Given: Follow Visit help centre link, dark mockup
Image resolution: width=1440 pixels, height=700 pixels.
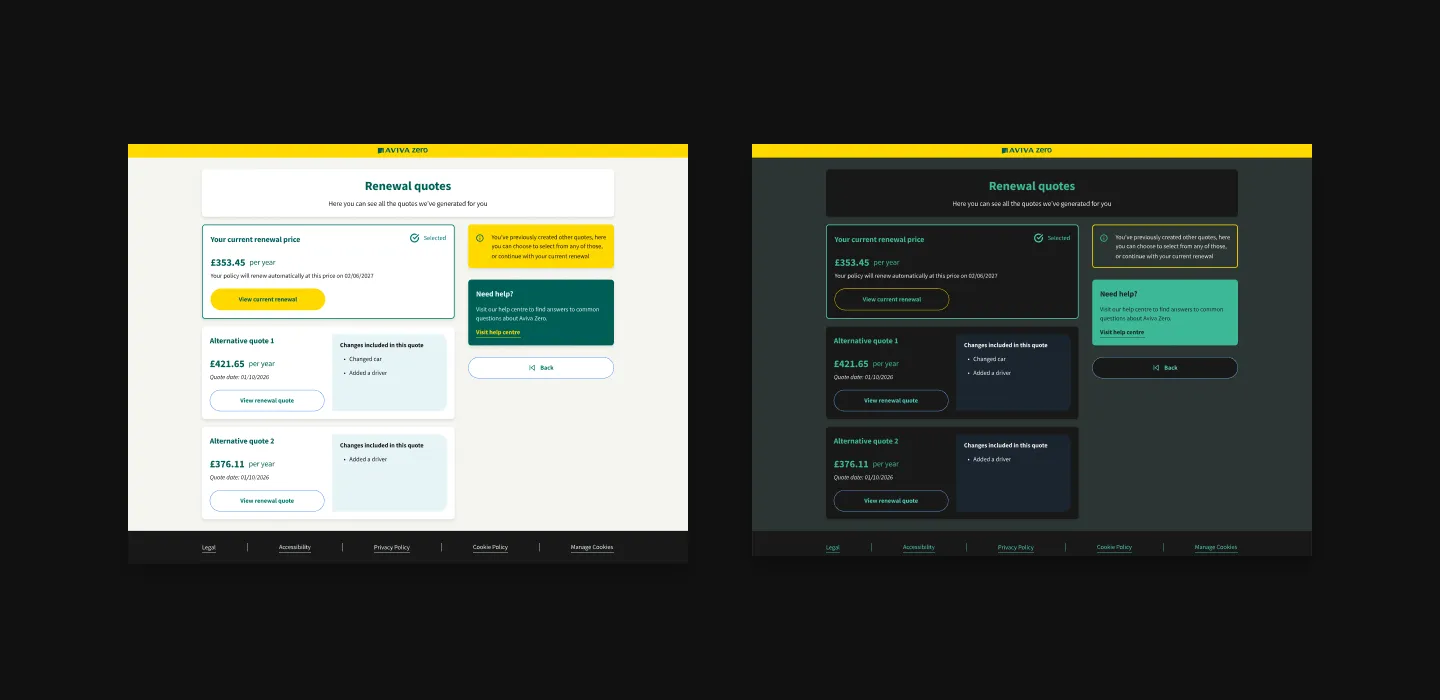Looking at the screenshot, I should point(1122,333).
